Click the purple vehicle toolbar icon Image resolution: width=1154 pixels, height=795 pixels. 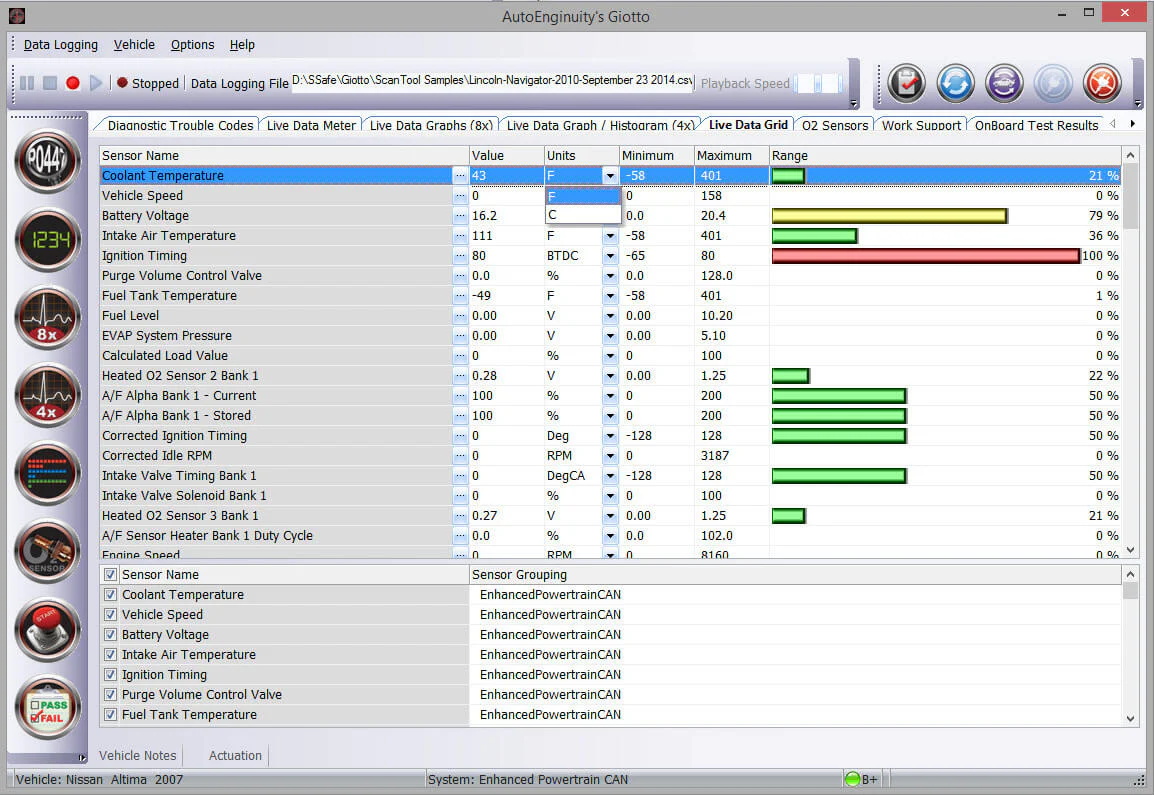tap(1005, 83)
